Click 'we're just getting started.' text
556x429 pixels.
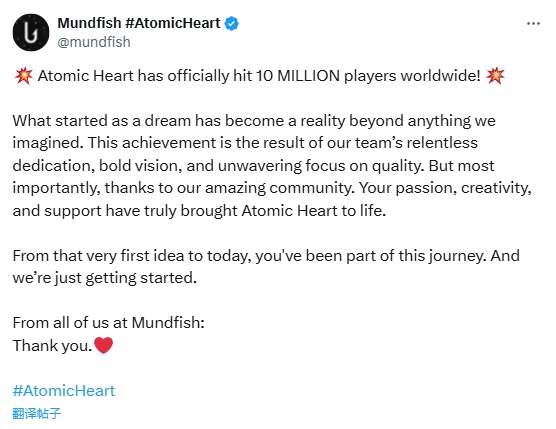click(105, 278)
